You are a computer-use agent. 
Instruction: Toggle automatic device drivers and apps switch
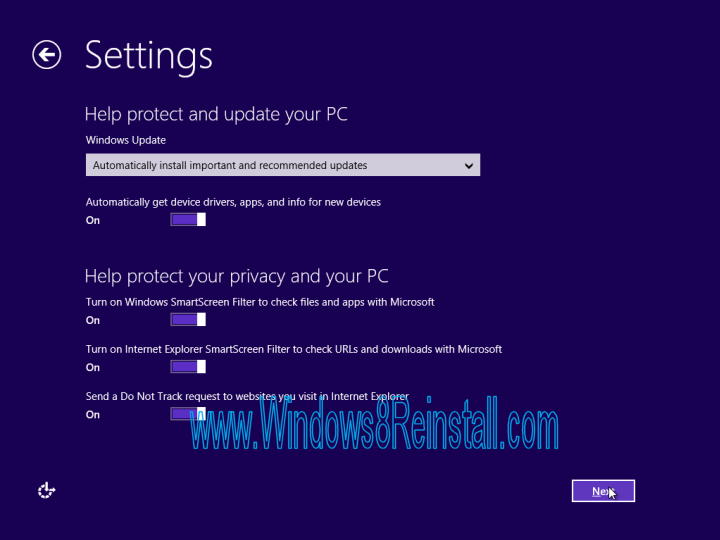point(188,219)
